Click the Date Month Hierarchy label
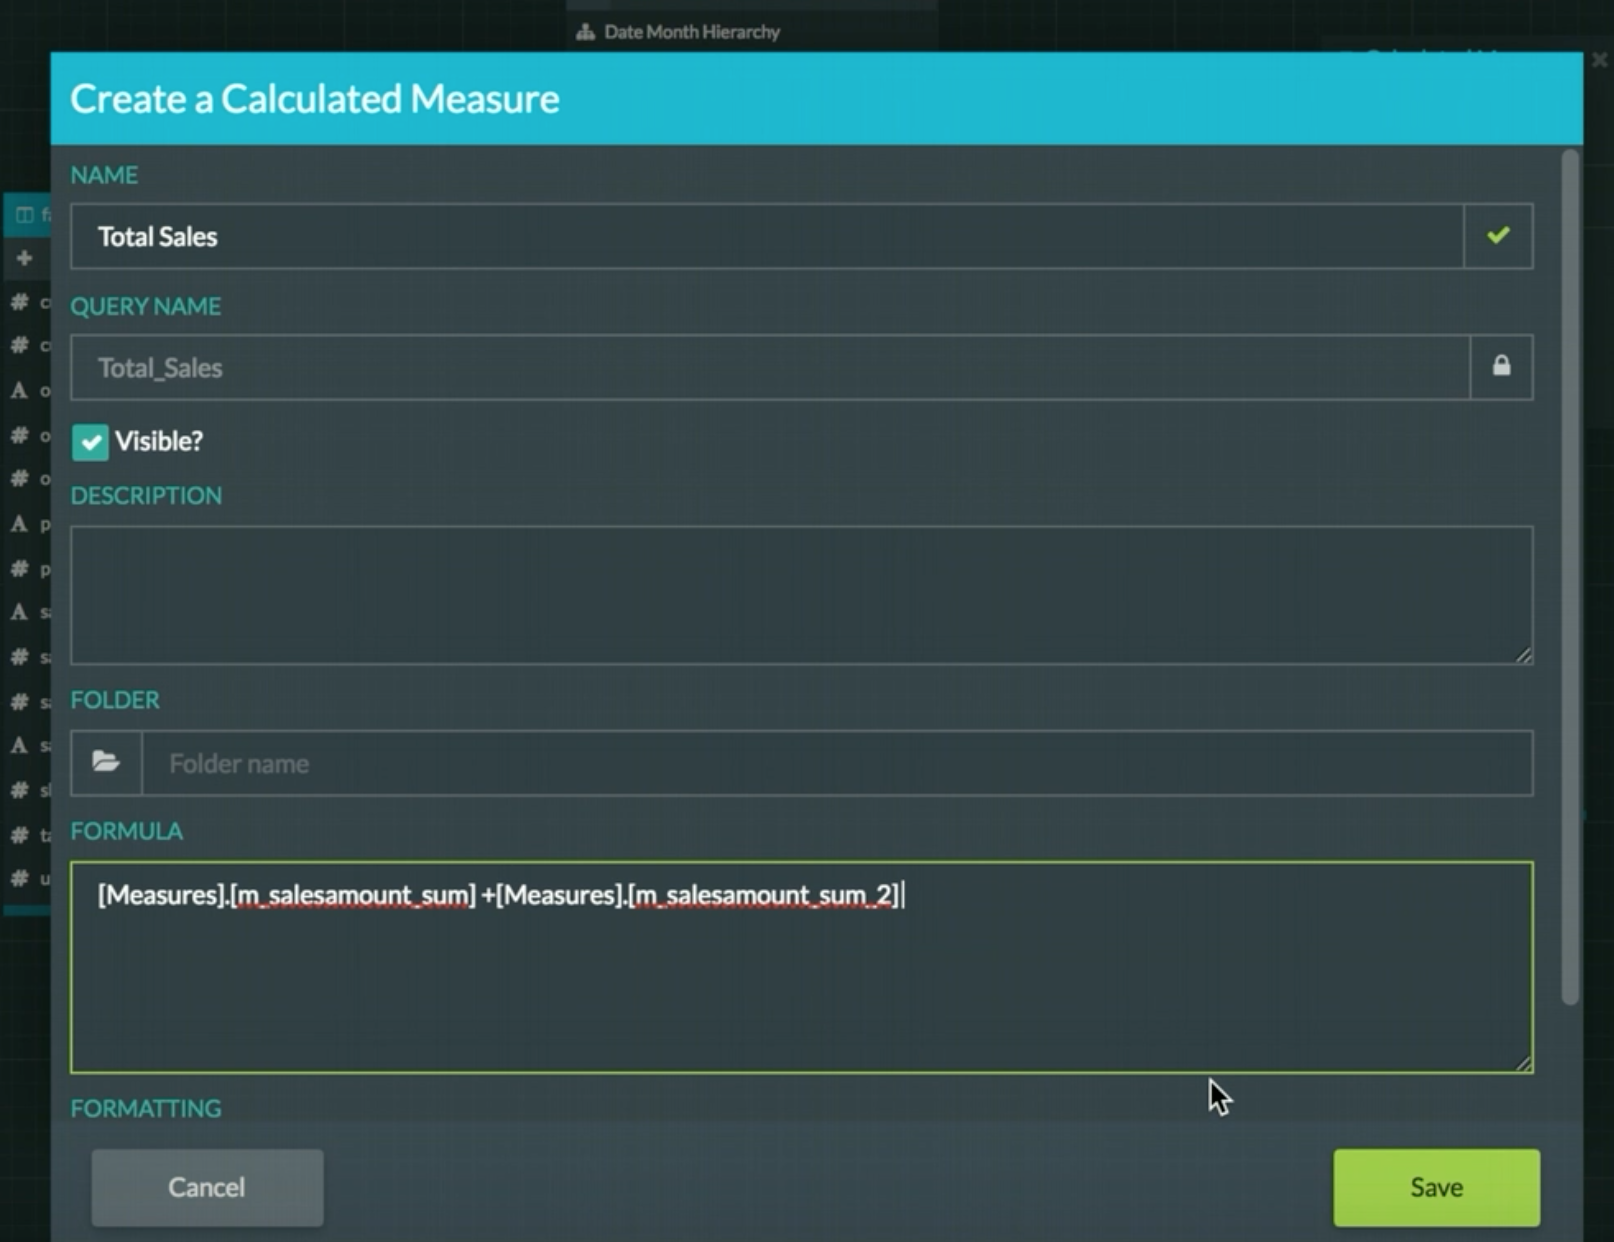Viewport: 1614px width, 1242px height. click(692, 32)
